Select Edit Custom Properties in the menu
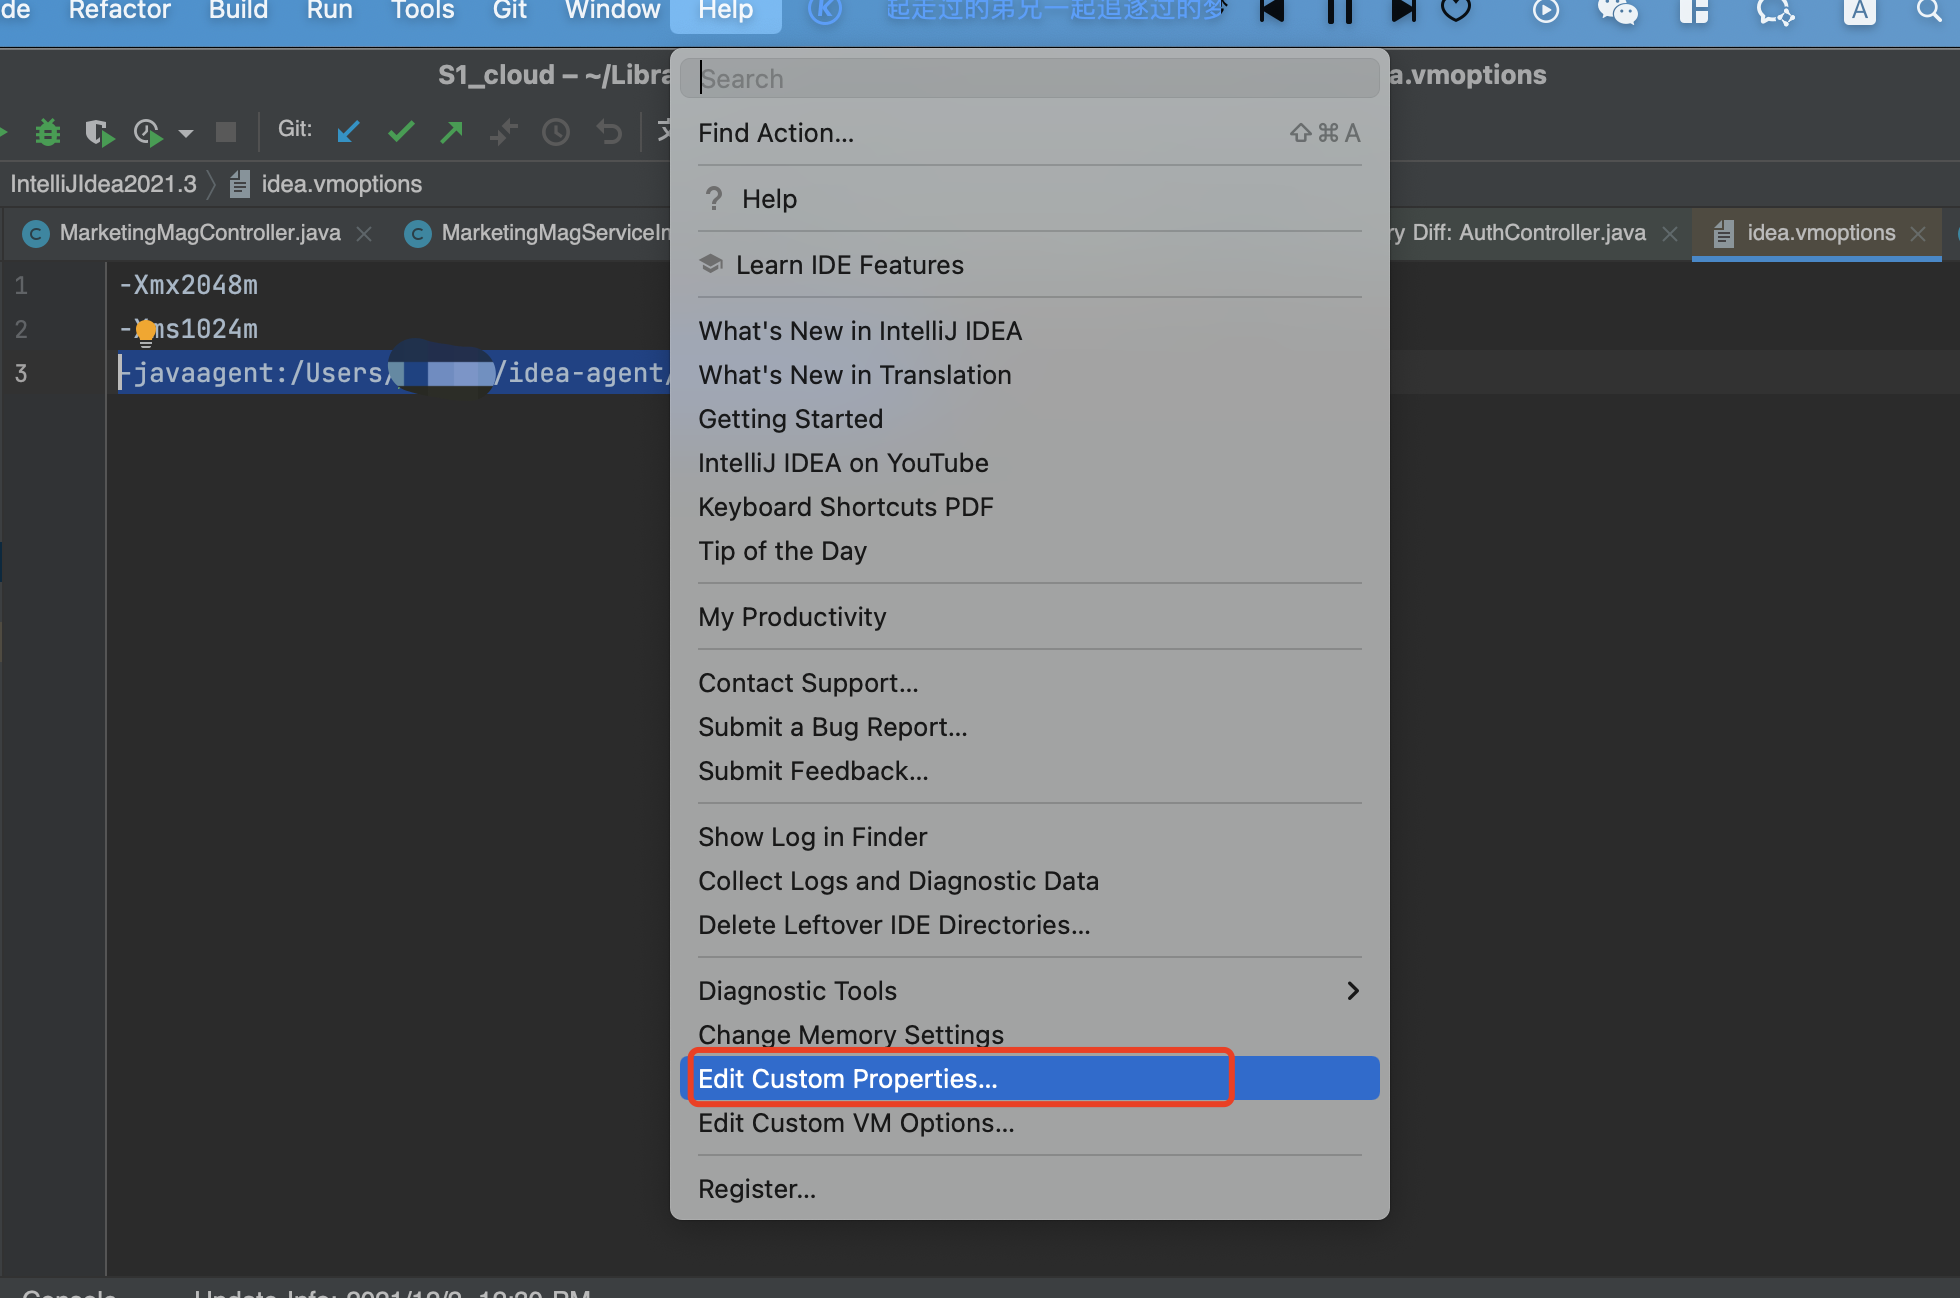Viewport: 1960px width, 1298px height. pos(848,1078)
